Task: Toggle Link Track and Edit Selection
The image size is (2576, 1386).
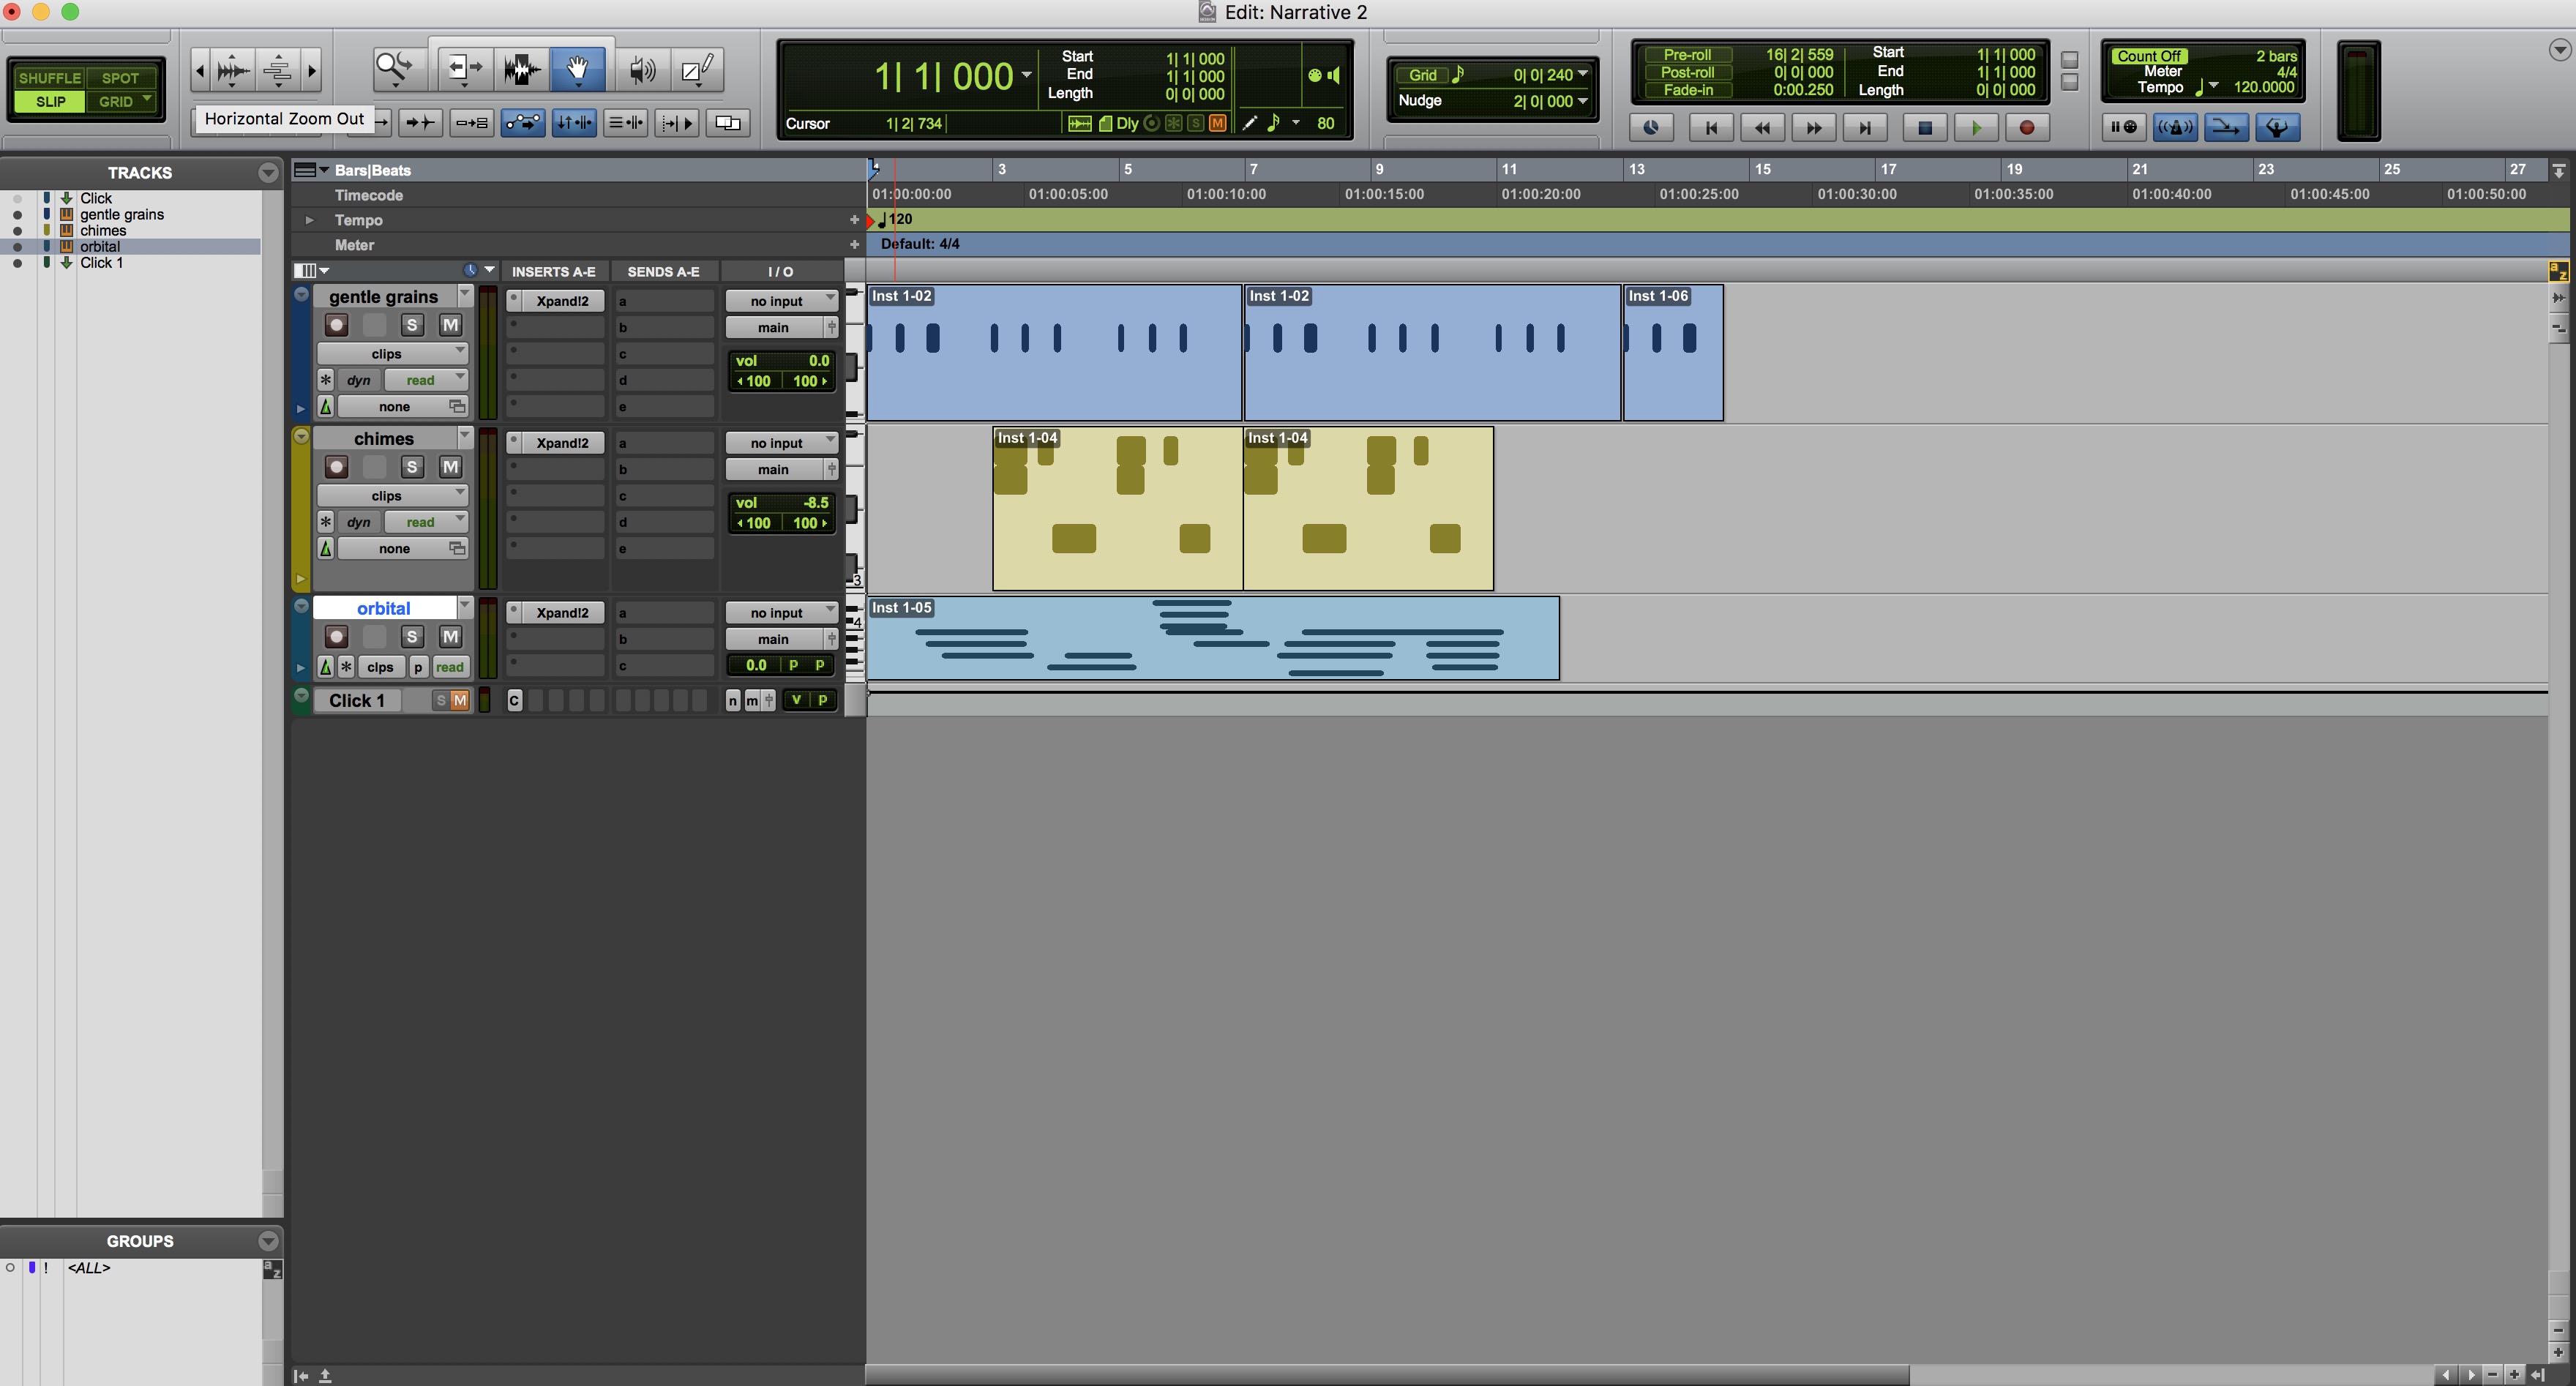Action: (626, 123)
